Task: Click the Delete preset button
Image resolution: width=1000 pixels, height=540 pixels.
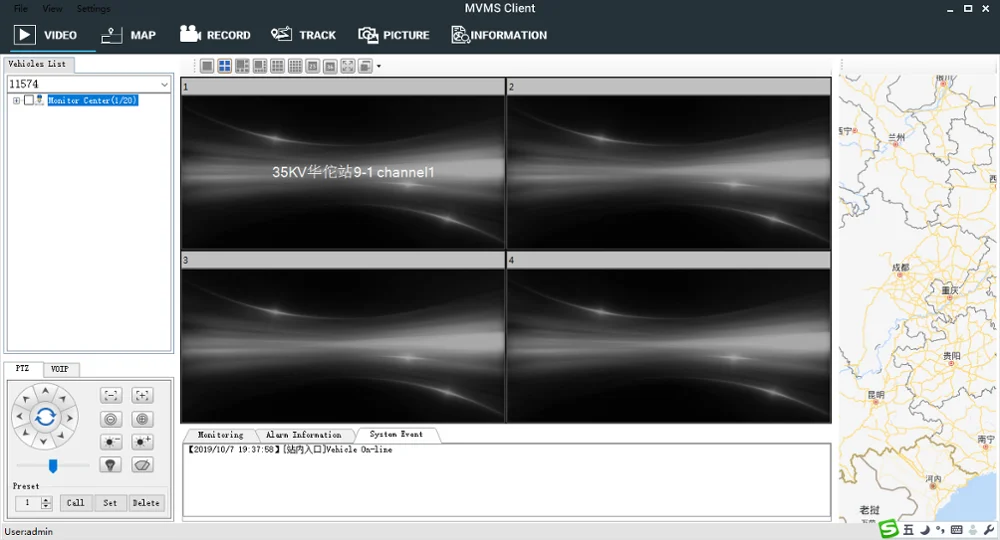Action: coord(146,503)
